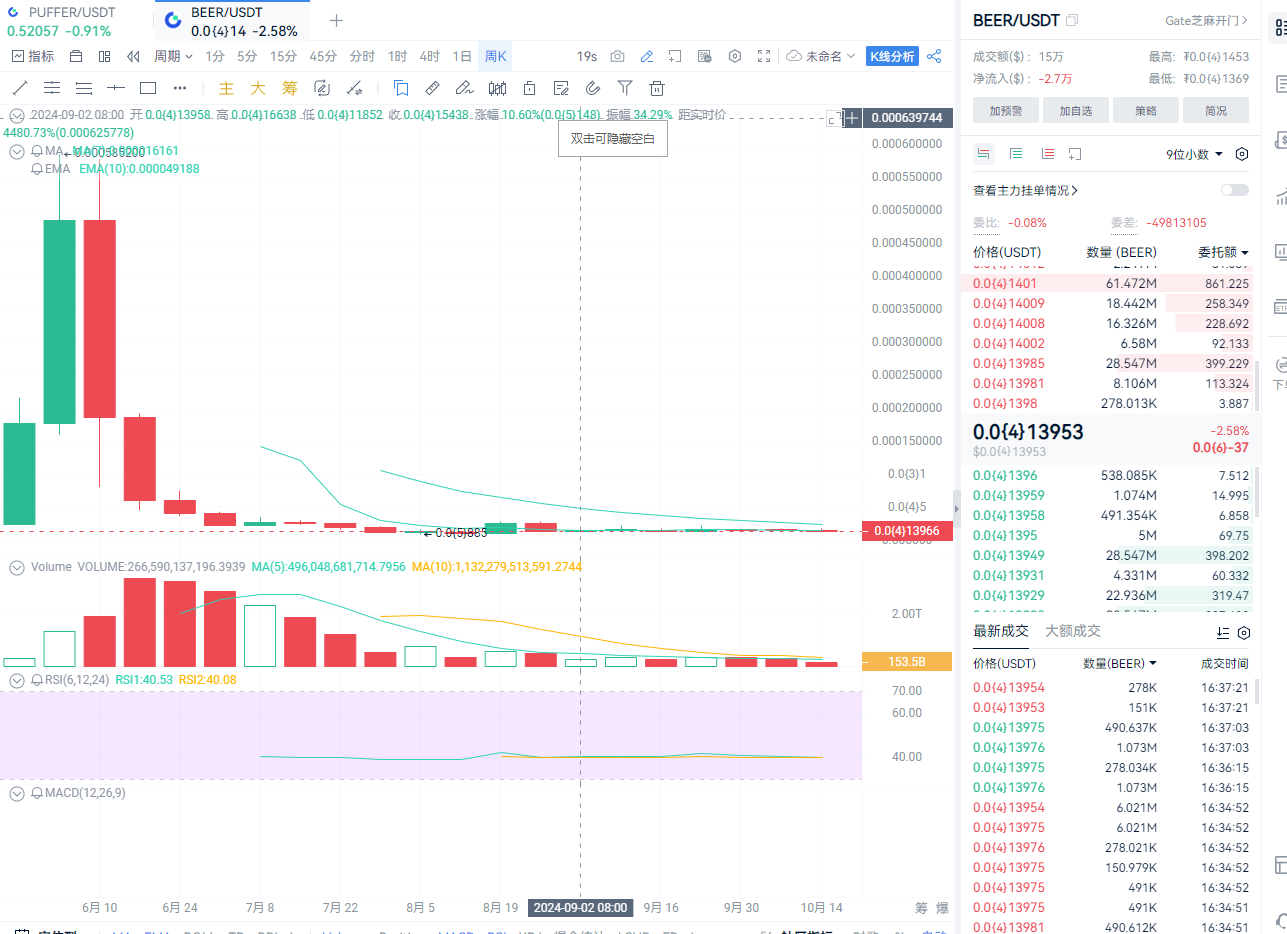Click the 主 marker icon
This screenshot has width=1287, height=934.
(226, 88)
